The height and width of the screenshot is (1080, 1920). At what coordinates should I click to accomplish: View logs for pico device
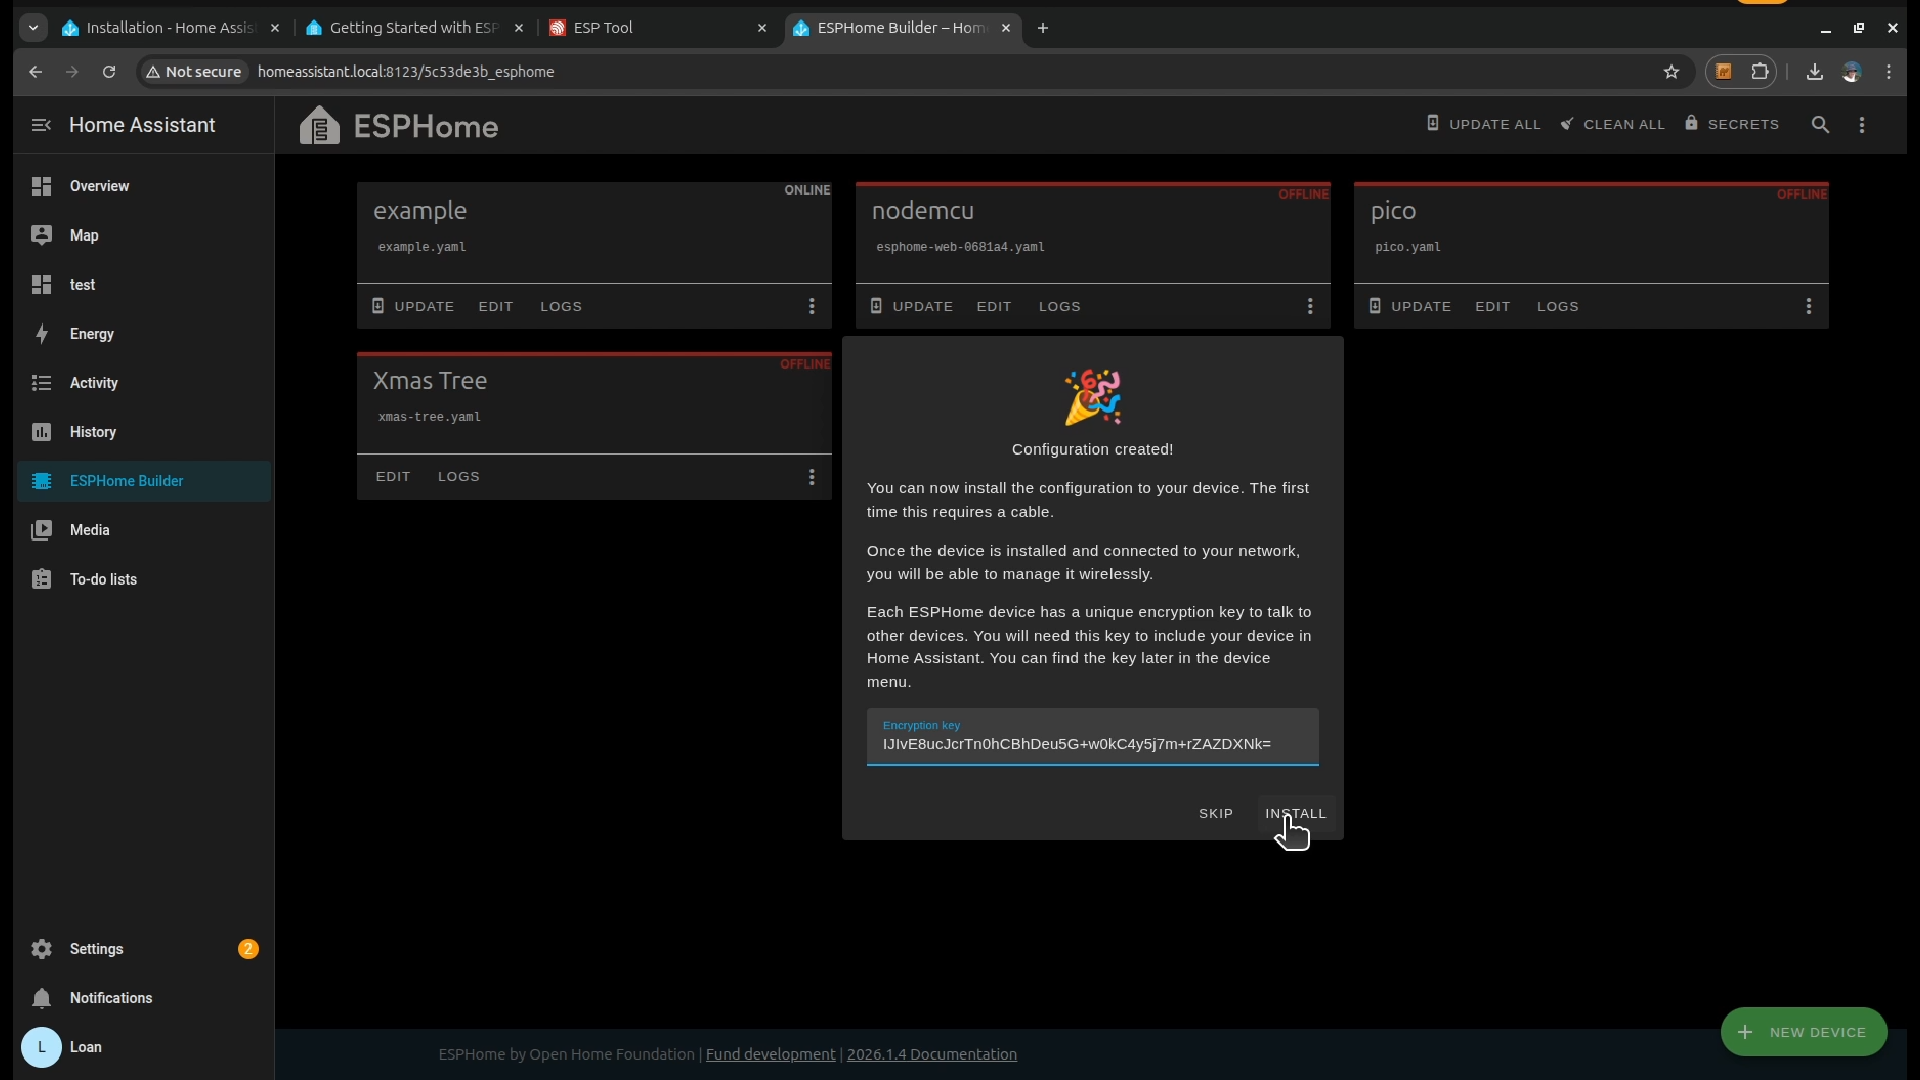[x=1557, y=306]
